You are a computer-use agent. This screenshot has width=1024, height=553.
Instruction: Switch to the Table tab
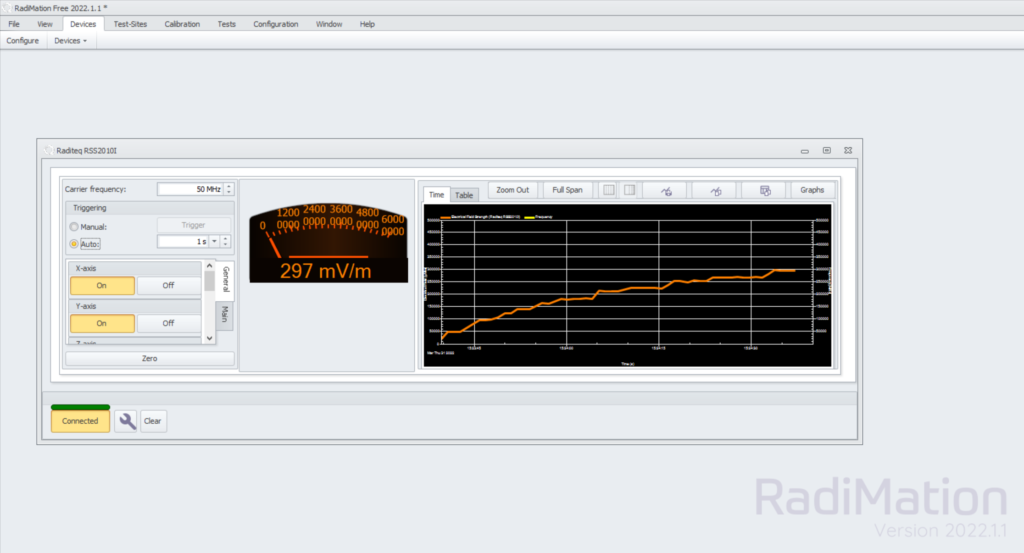point(465,195)
